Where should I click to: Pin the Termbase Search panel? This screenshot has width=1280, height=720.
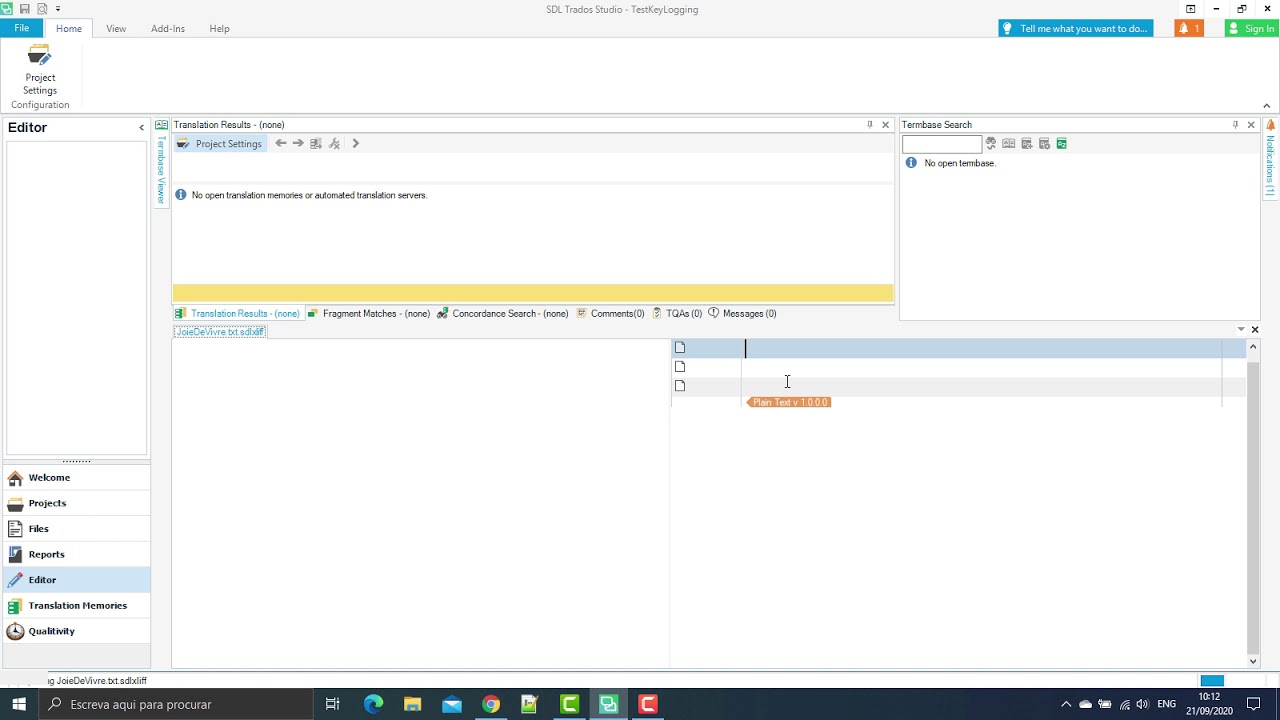1235,125
